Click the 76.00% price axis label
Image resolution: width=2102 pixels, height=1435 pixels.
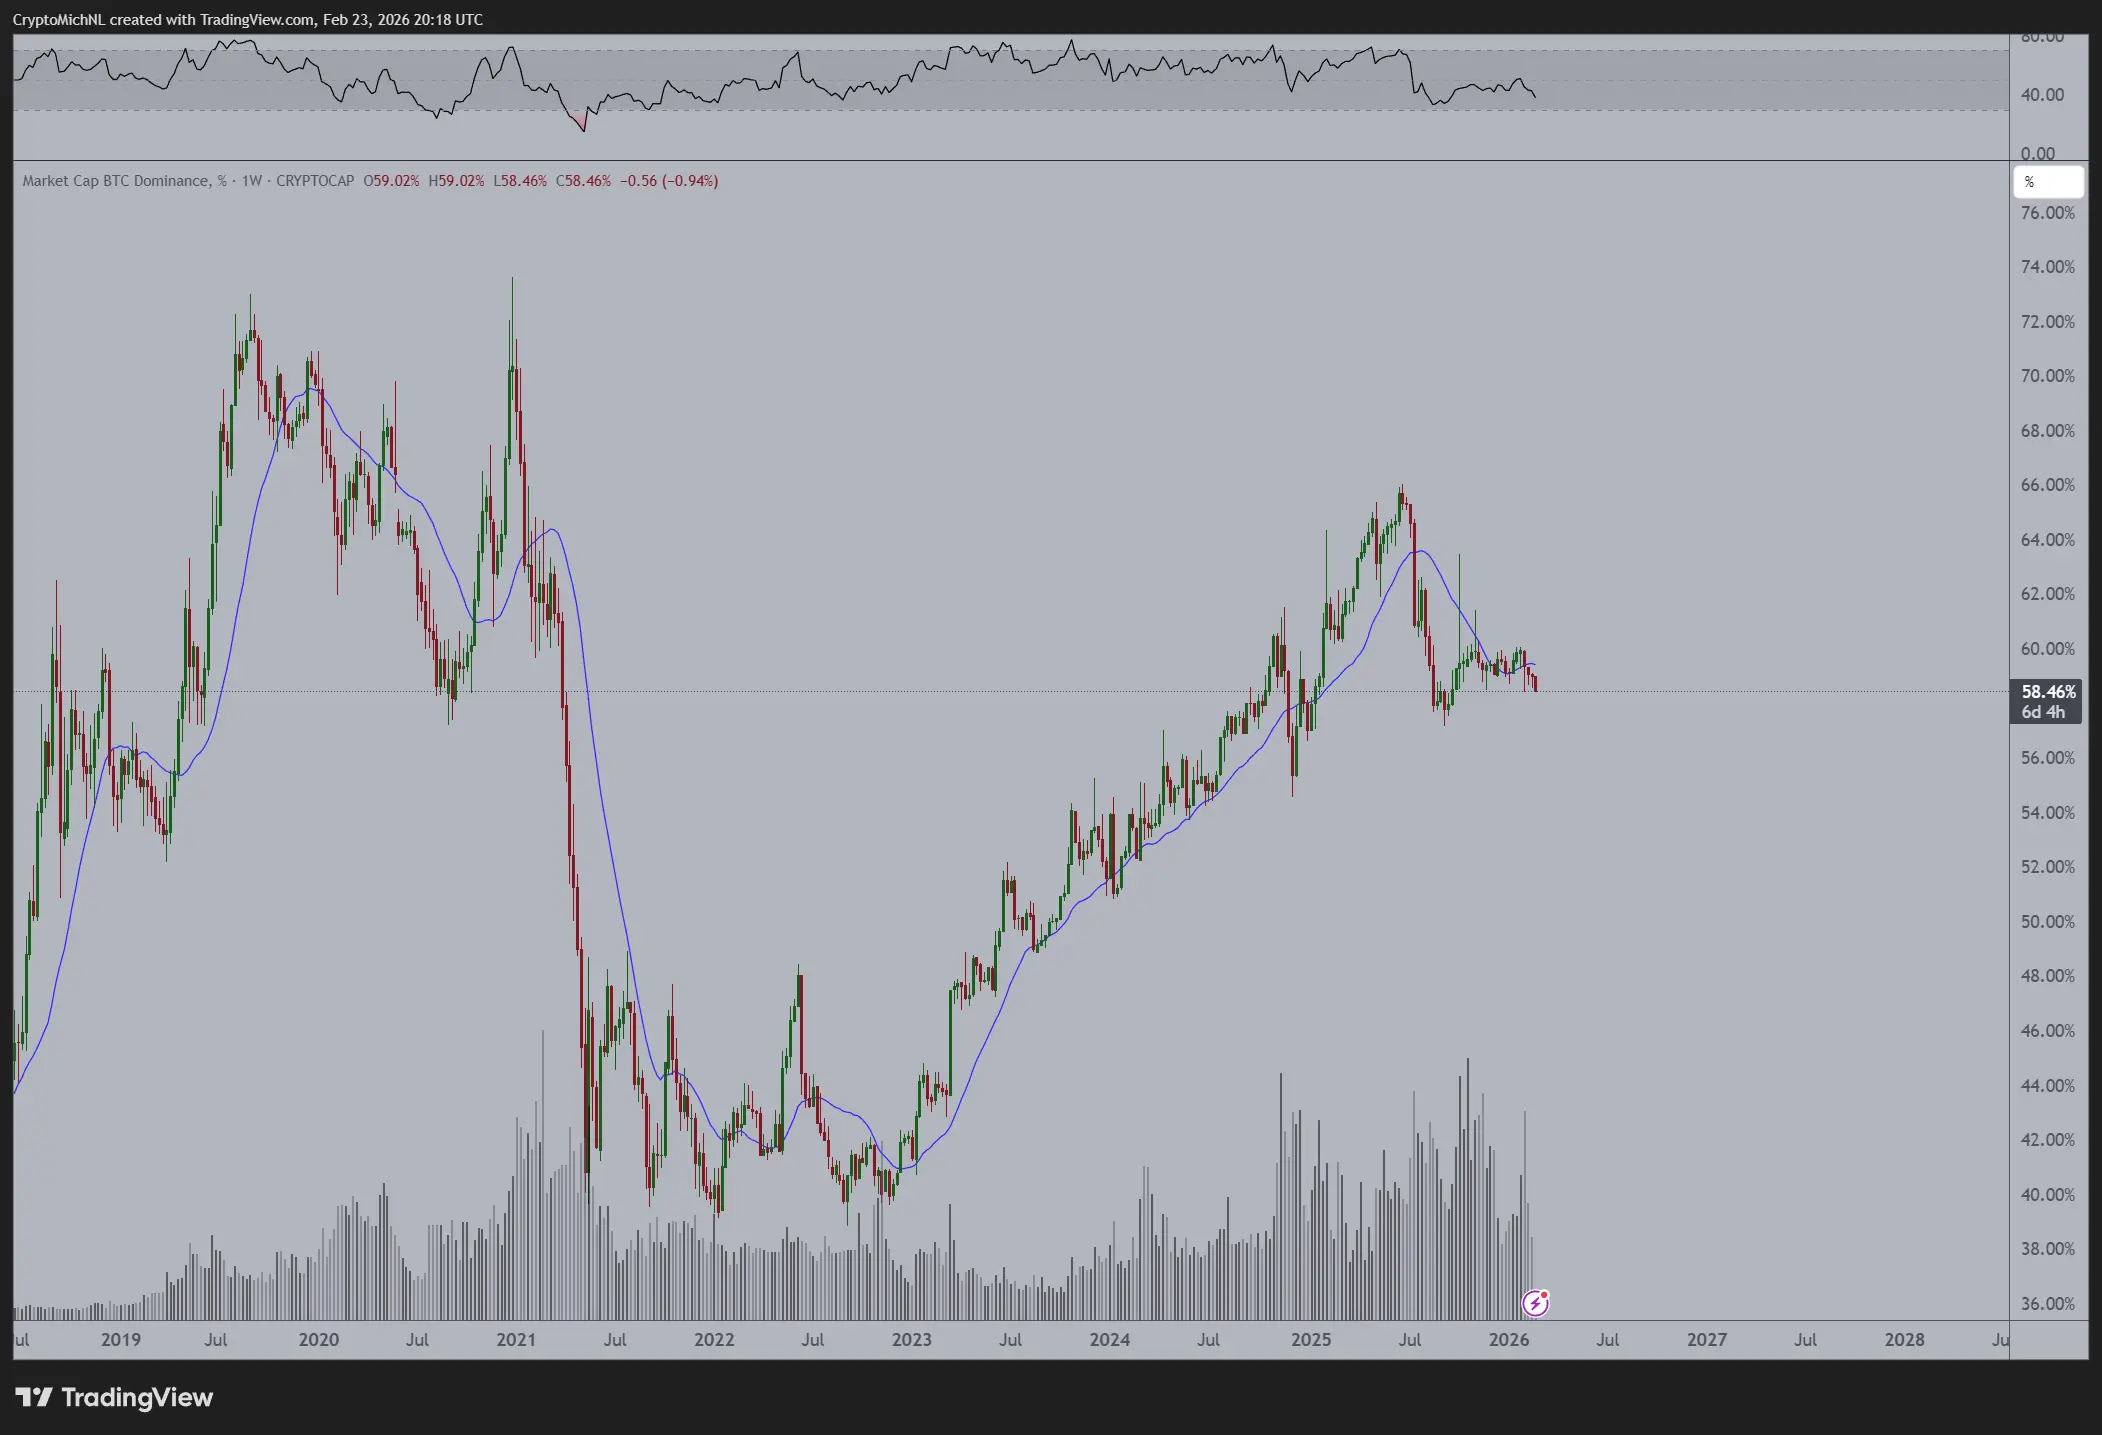2047,213
